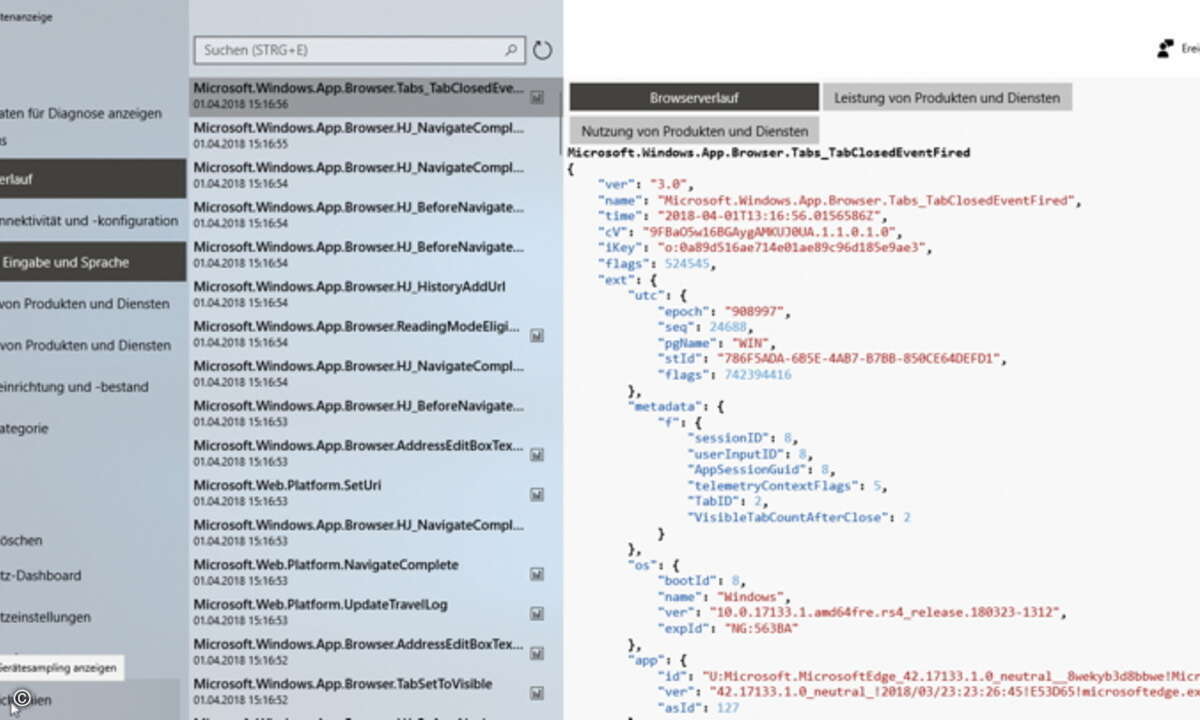Click sampling icon on UpdateTravelLog row
This screenshot has height=720, width=1200.
point(537,614)
